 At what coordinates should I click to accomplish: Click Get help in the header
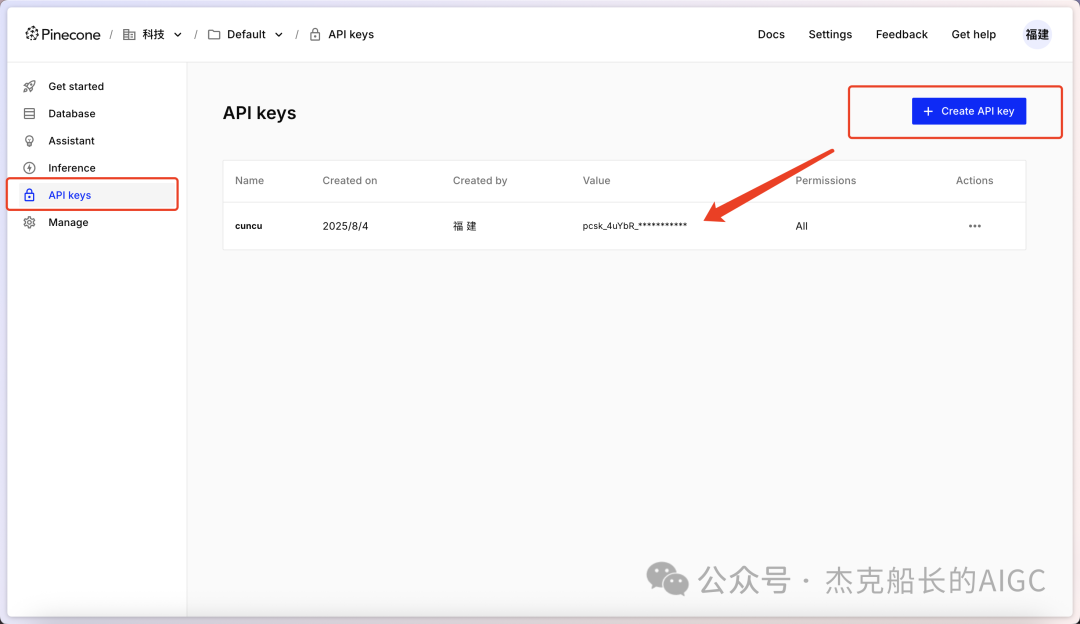[x=973, y=34]
